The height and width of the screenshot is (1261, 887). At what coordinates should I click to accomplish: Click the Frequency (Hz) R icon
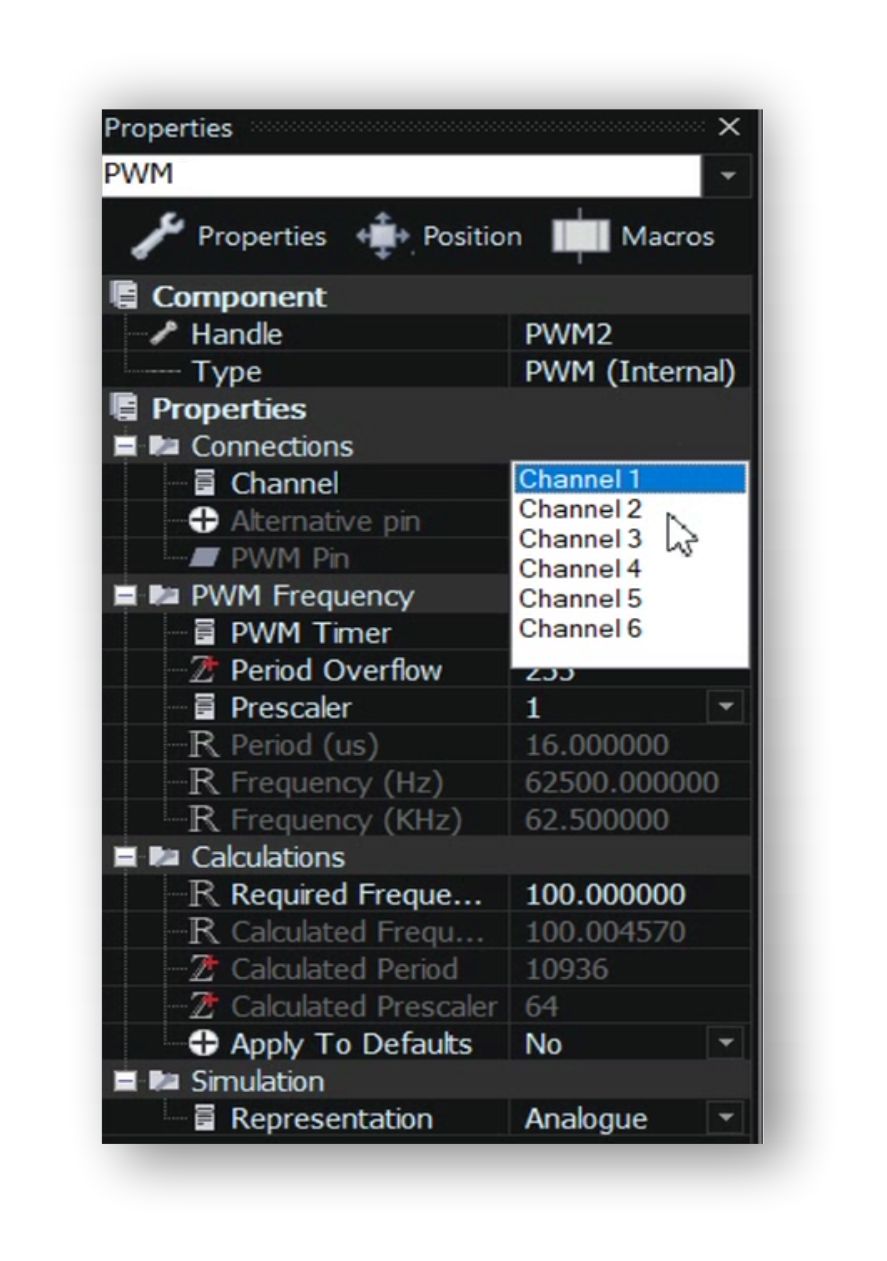204,783
